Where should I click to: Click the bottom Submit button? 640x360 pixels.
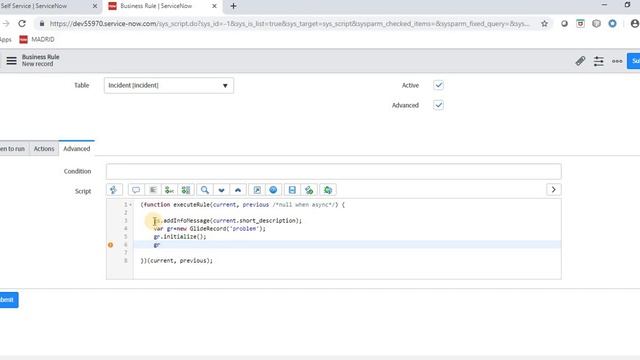pos(8,300)
